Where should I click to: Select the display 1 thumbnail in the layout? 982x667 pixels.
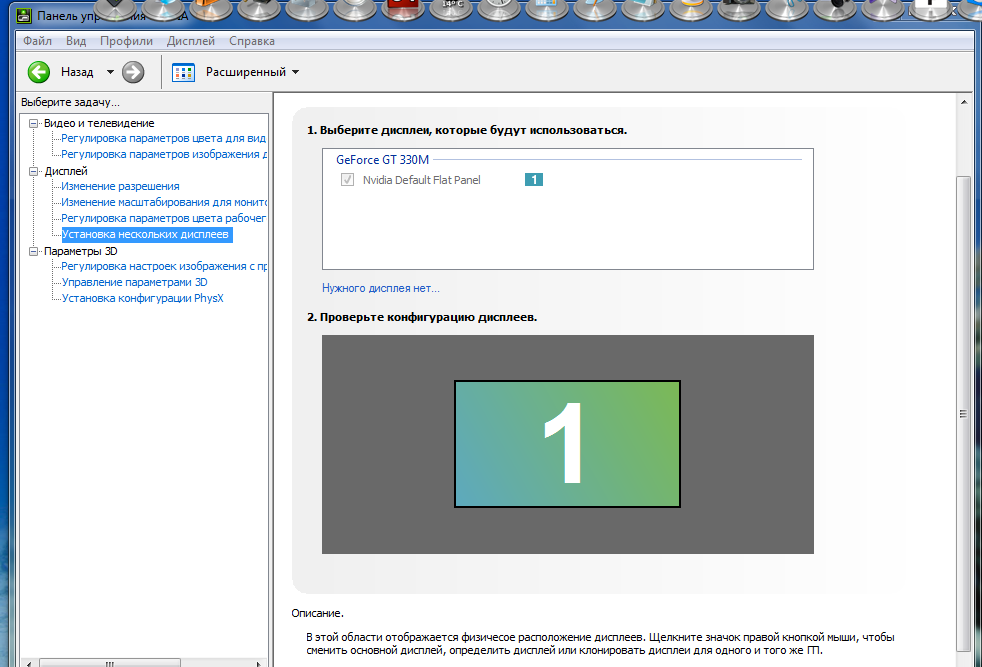coord(567,444)
